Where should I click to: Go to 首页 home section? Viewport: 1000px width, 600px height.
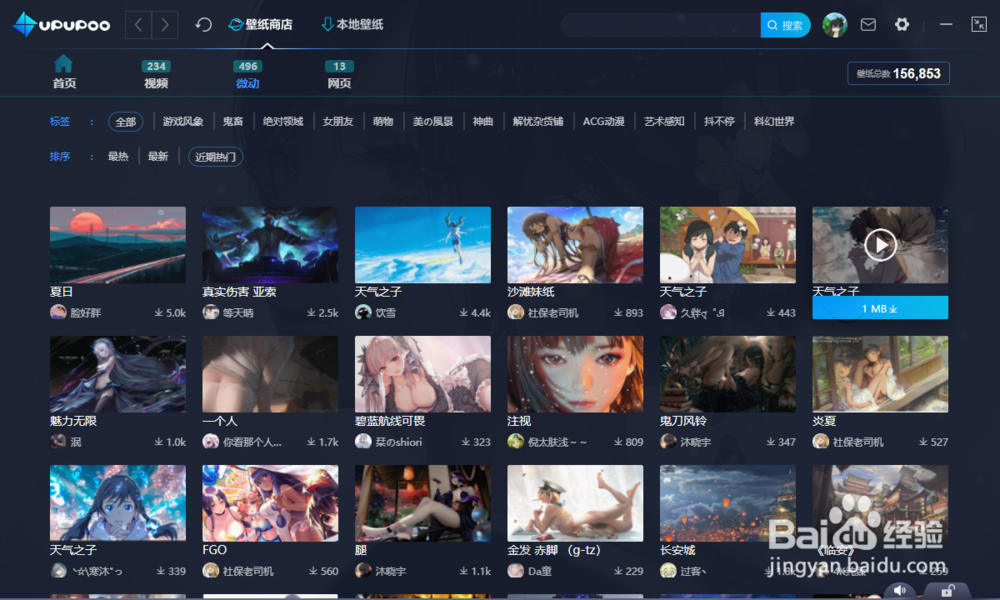tap(64, 72)
